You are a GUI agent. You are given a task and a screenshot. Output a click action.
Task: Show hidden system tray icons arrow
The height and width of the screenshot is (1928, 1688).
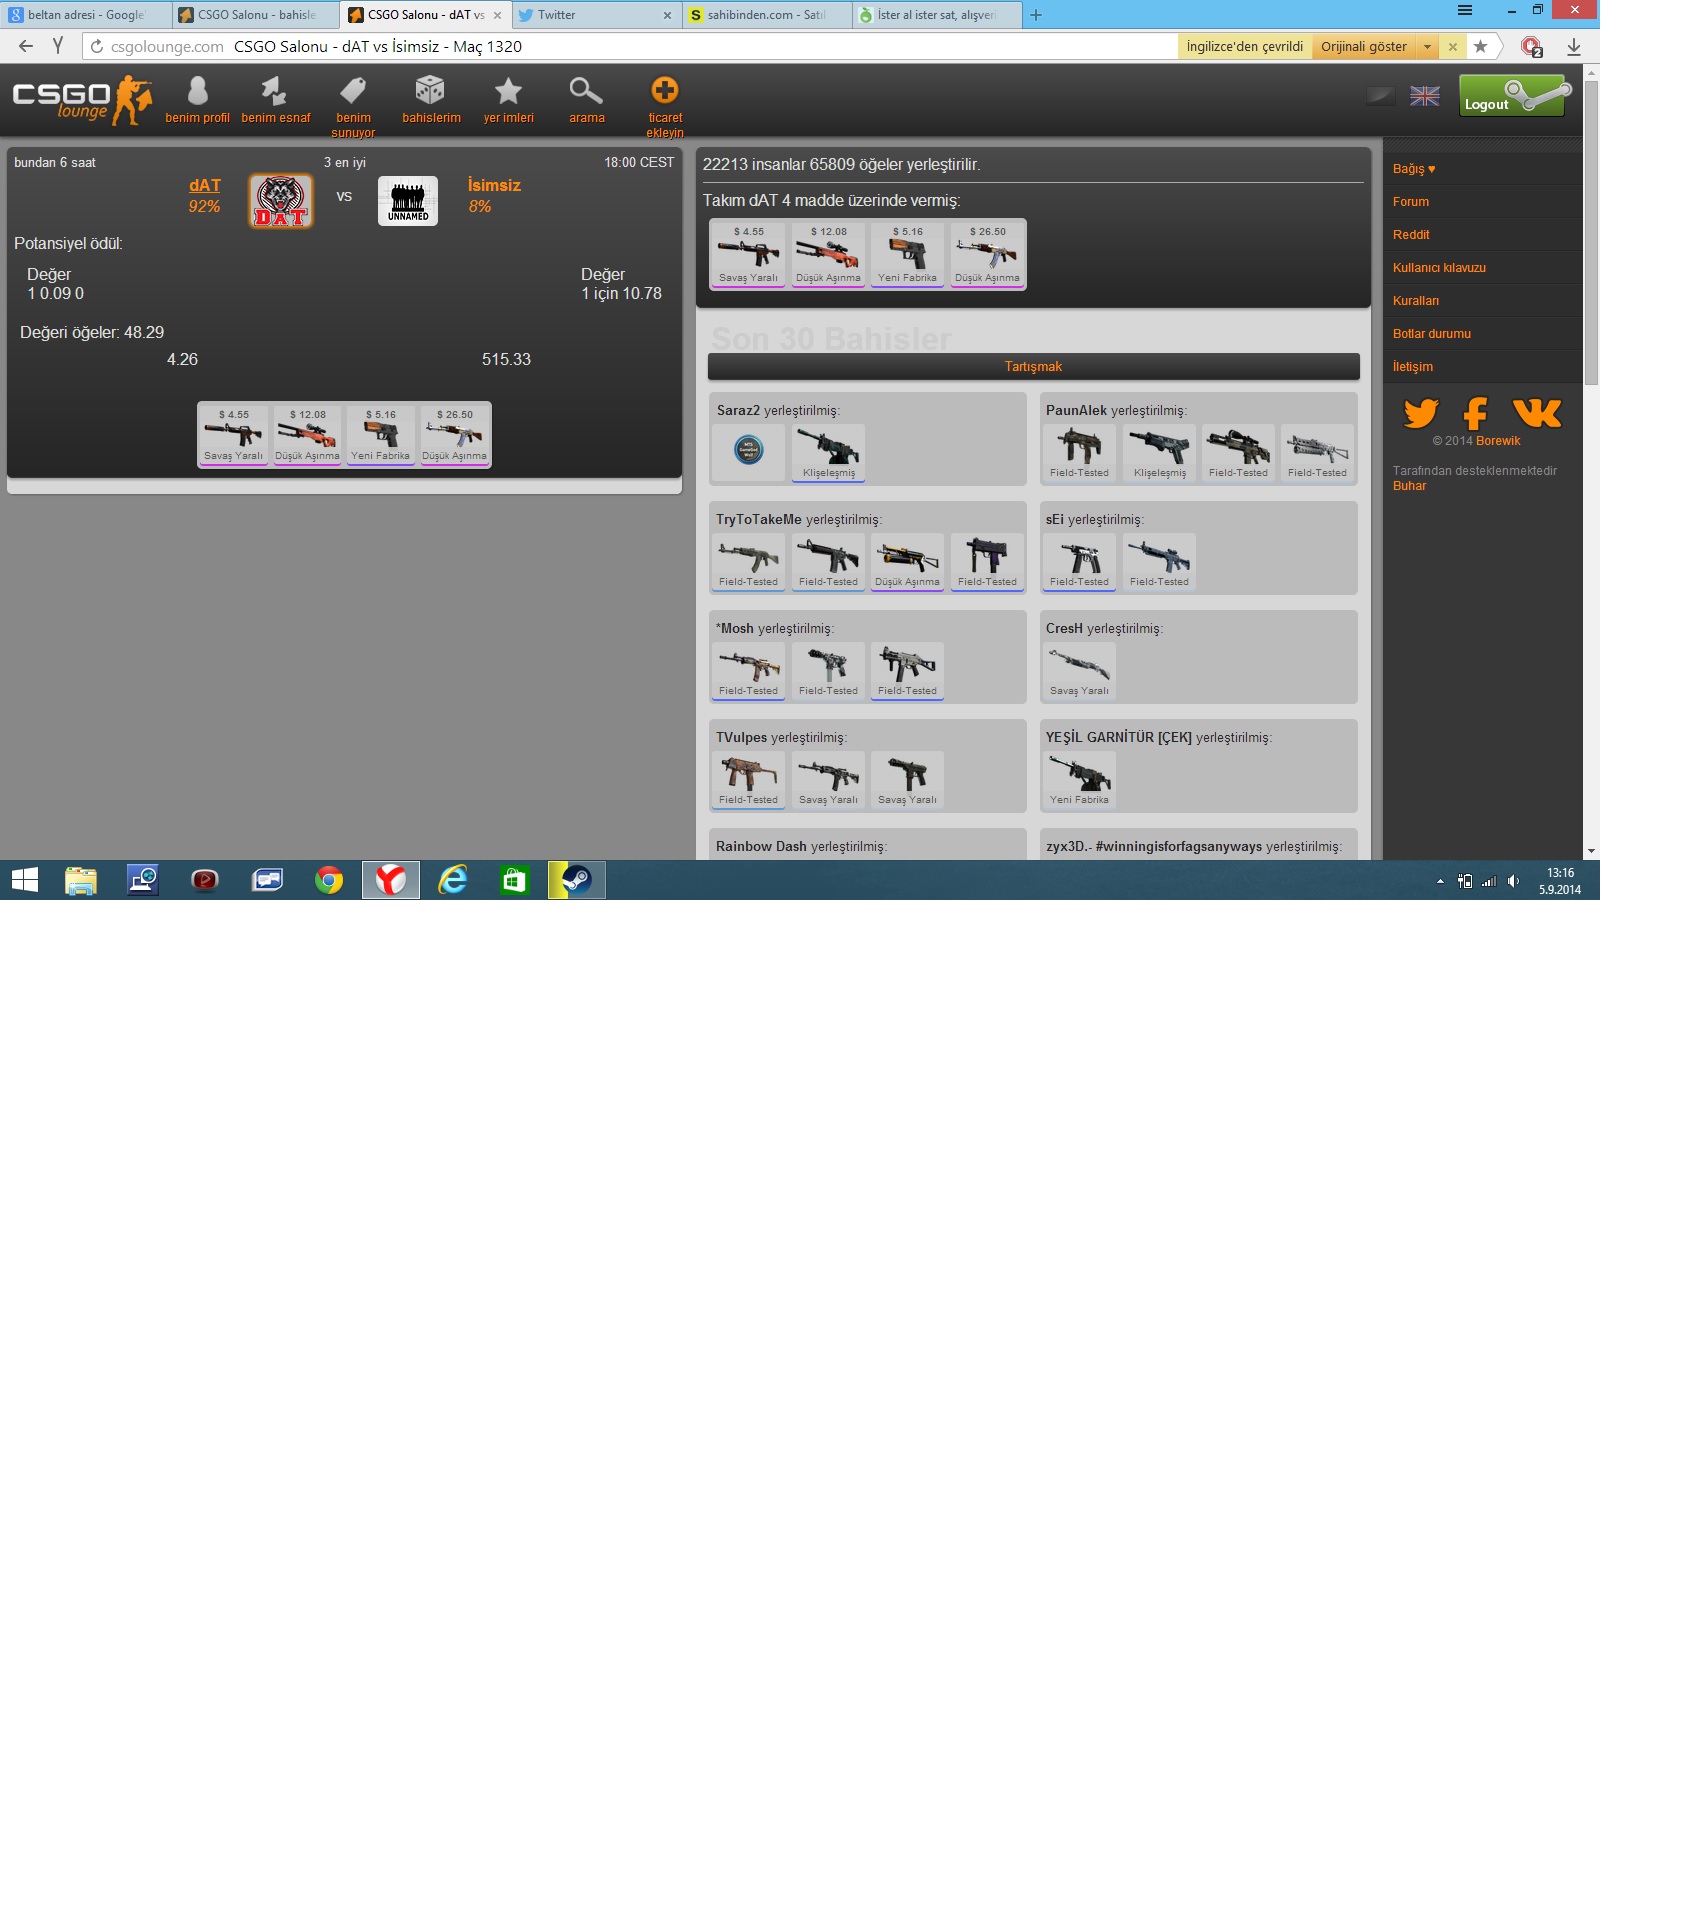(x=1440, y=881)
